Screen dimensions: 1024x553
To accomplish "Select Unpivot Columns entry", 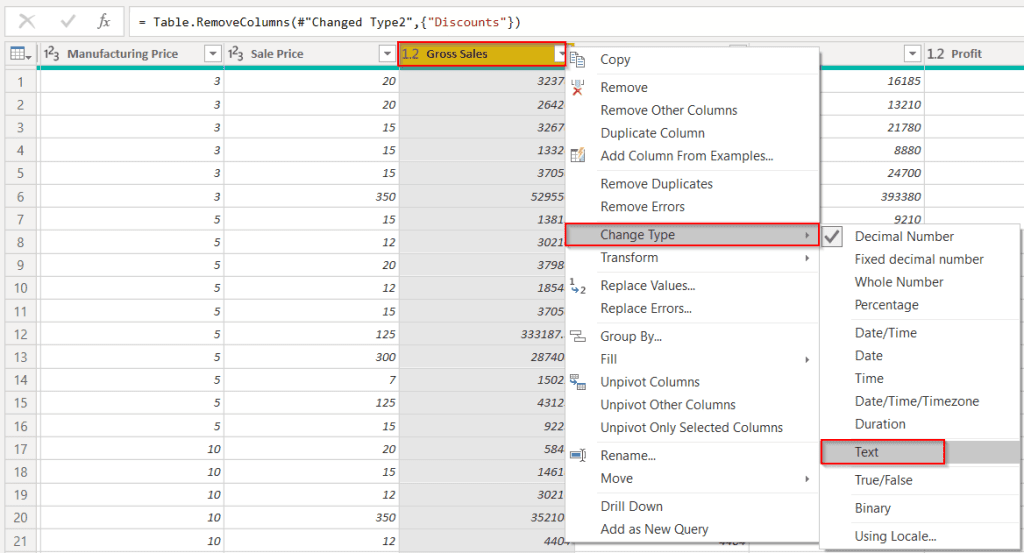I will tap(650, 382).
